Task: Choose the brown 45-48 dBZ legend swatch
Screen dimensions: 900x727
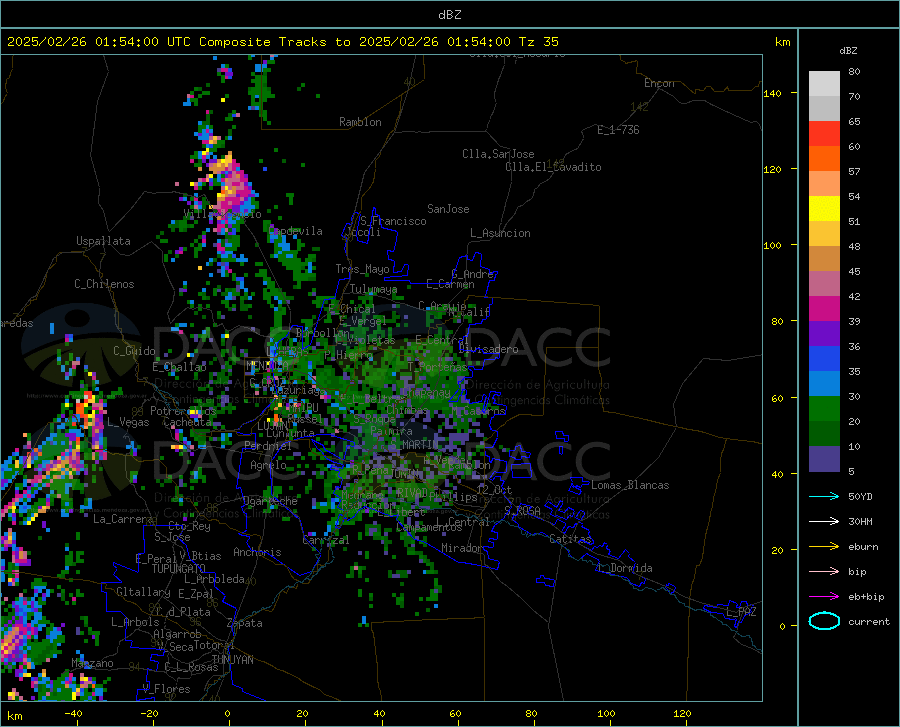Action: 824,259
